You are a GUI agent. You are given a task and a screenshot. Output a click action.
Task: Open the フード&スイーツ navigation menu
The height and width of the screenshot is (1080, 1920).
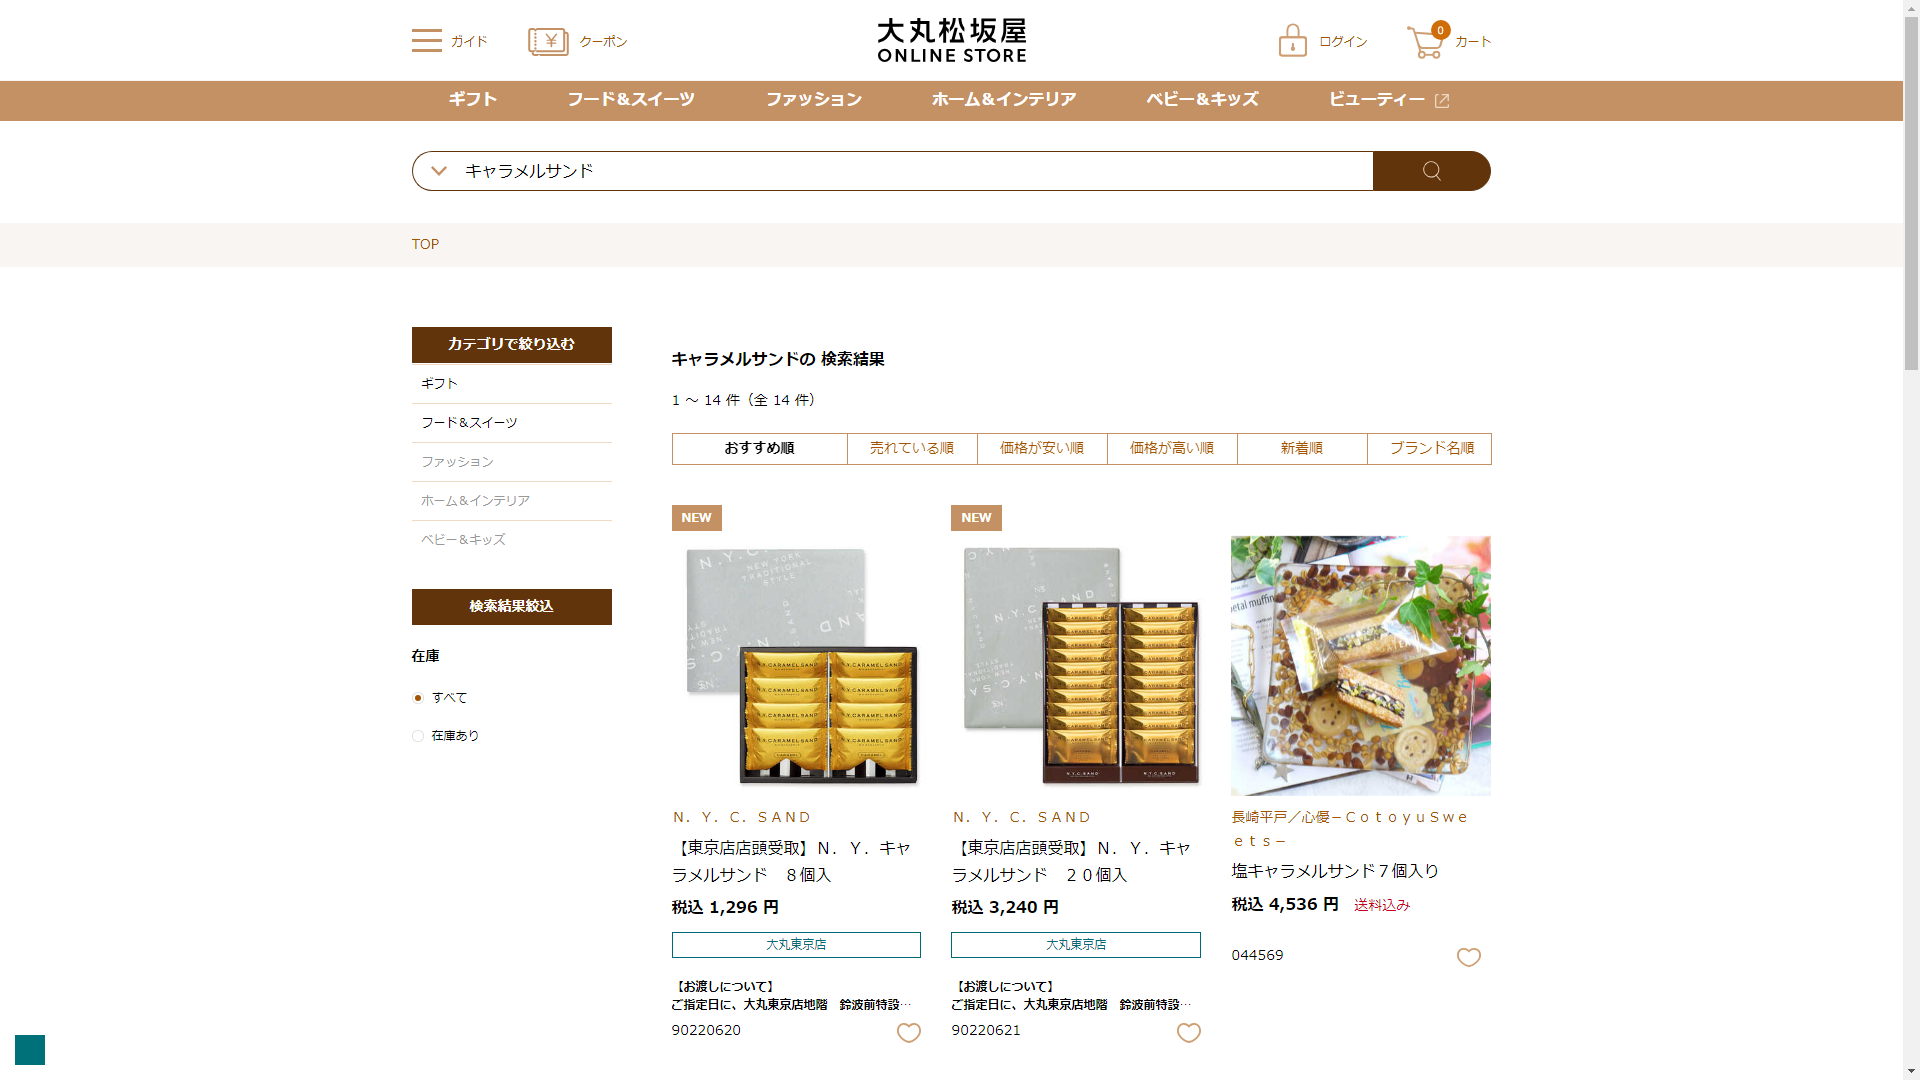[630, 100]
